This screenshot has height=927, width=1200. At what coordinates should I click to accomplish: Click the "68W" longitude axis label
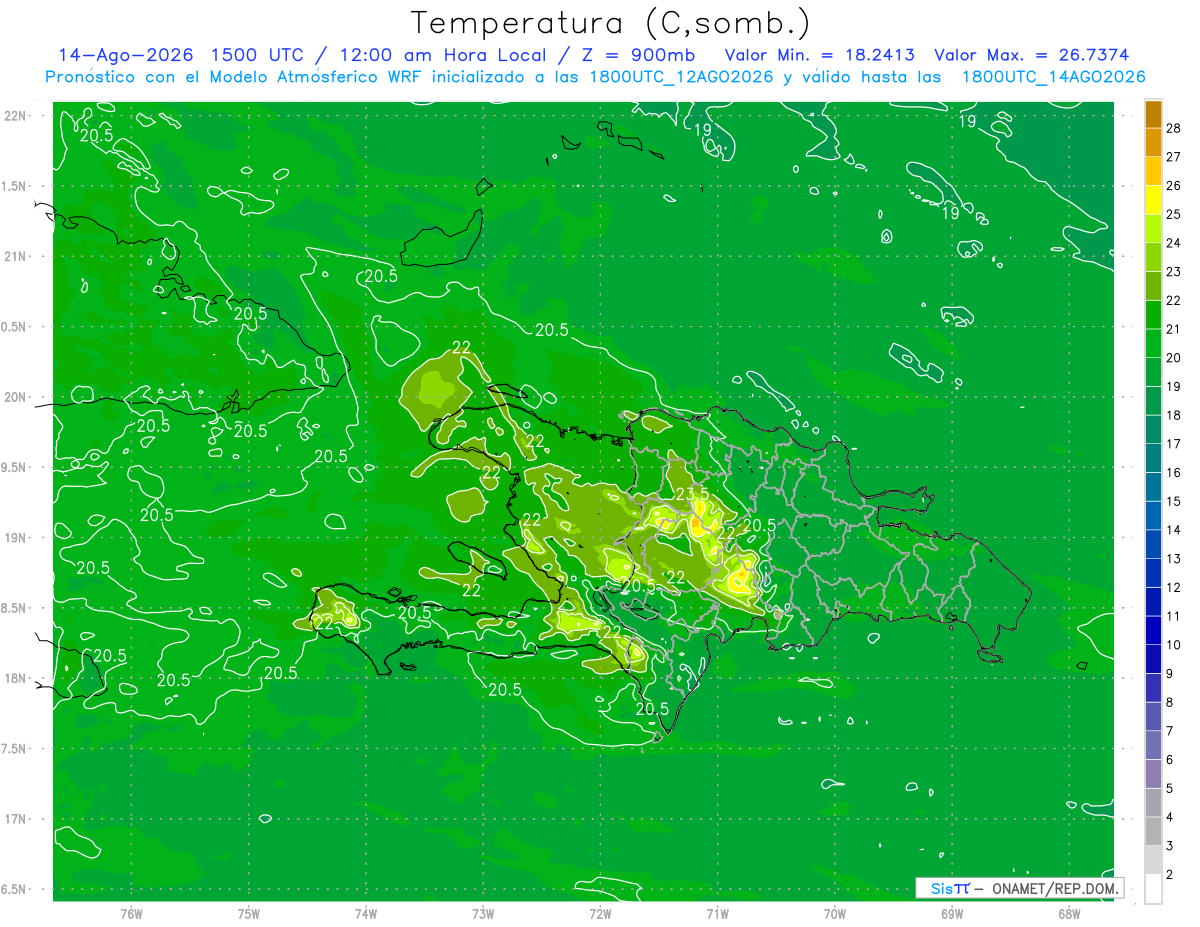pyautogui.click(x=1069, y=914)
